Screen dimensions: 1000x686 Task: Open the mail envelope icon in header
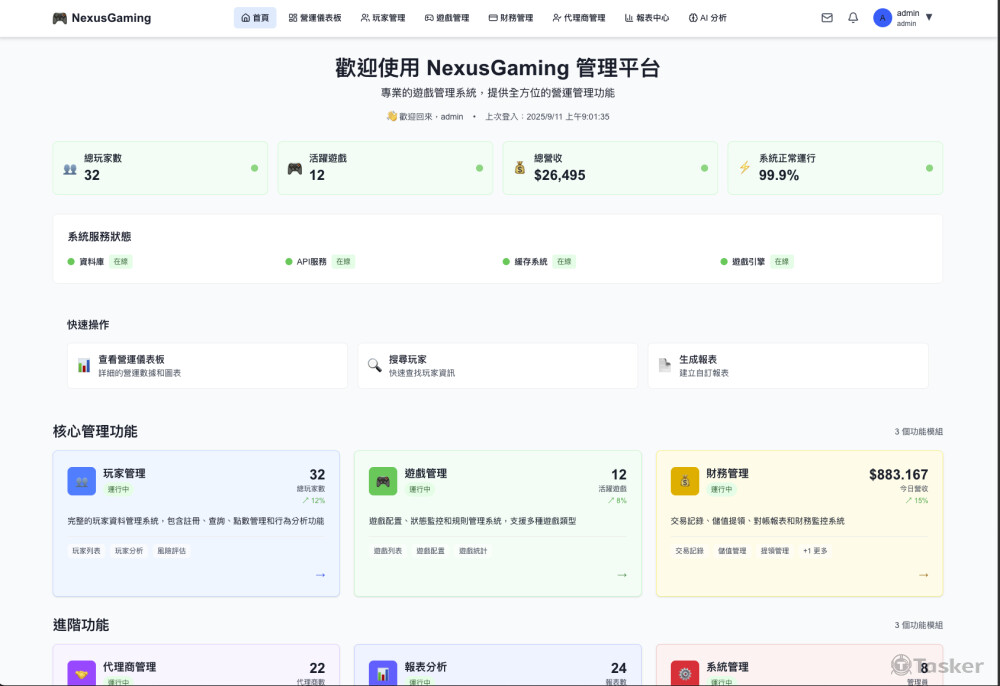827,18
